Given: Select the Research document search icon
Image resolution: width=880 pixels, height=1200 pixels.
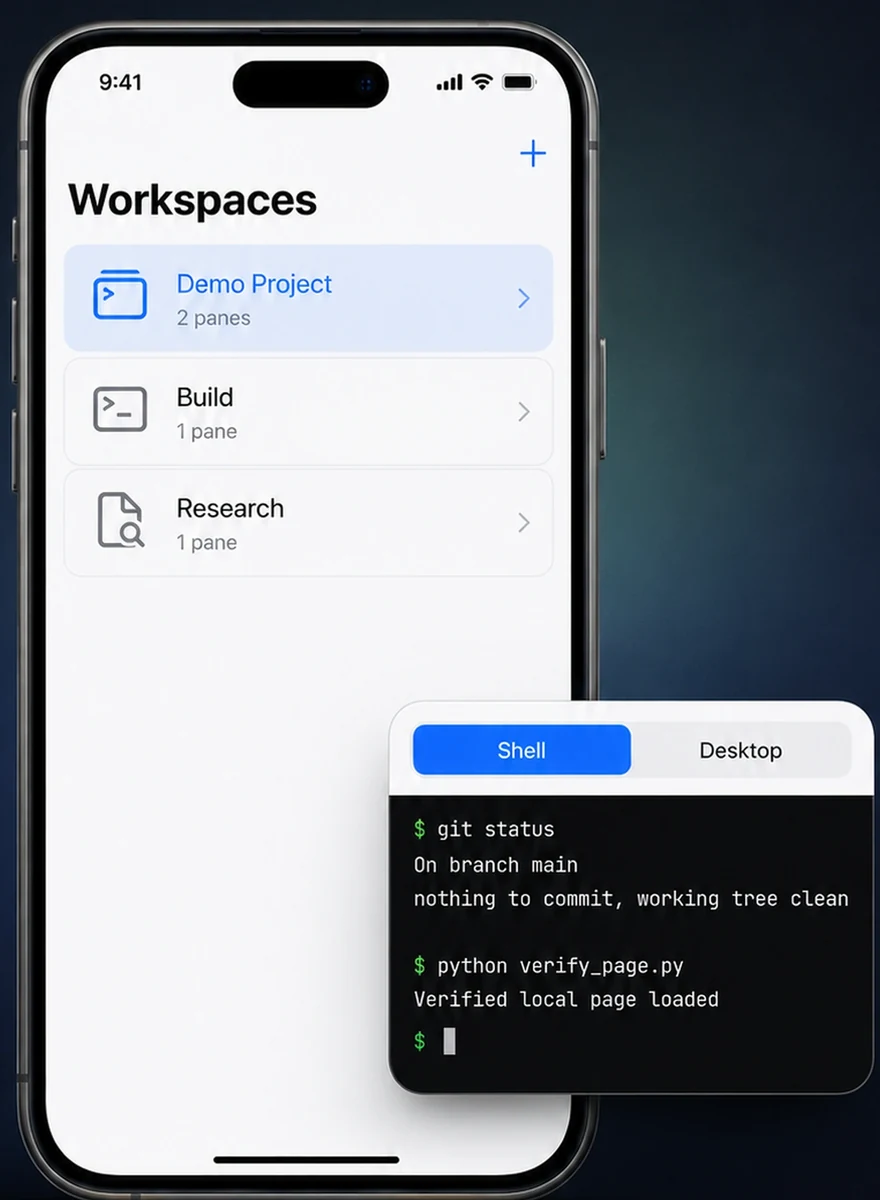Looking at the screenshot, I should tap(121, 520).
